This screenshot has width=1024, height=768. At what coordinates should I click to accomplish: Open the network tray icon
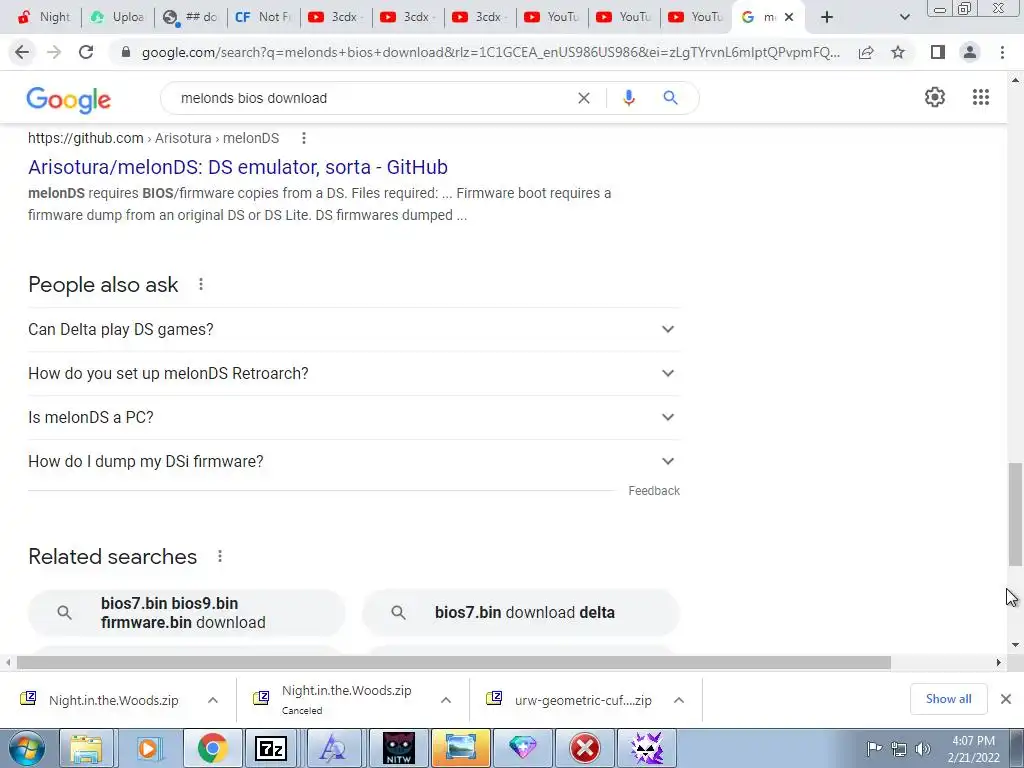click(x=899, y=749)
